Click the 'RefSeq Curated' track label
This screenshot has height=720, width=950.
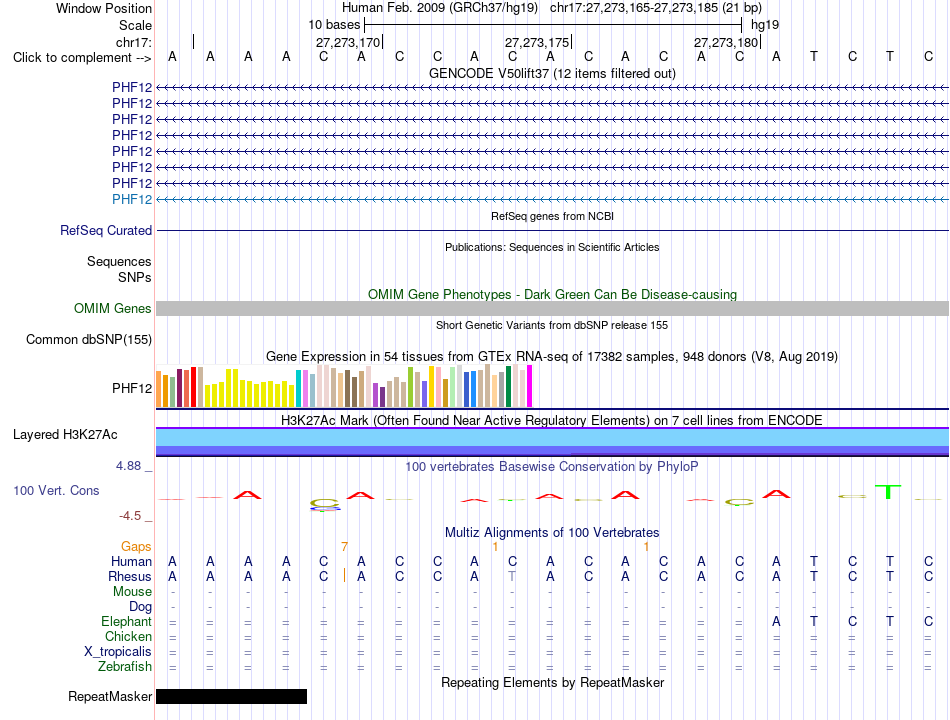(105, 230)
